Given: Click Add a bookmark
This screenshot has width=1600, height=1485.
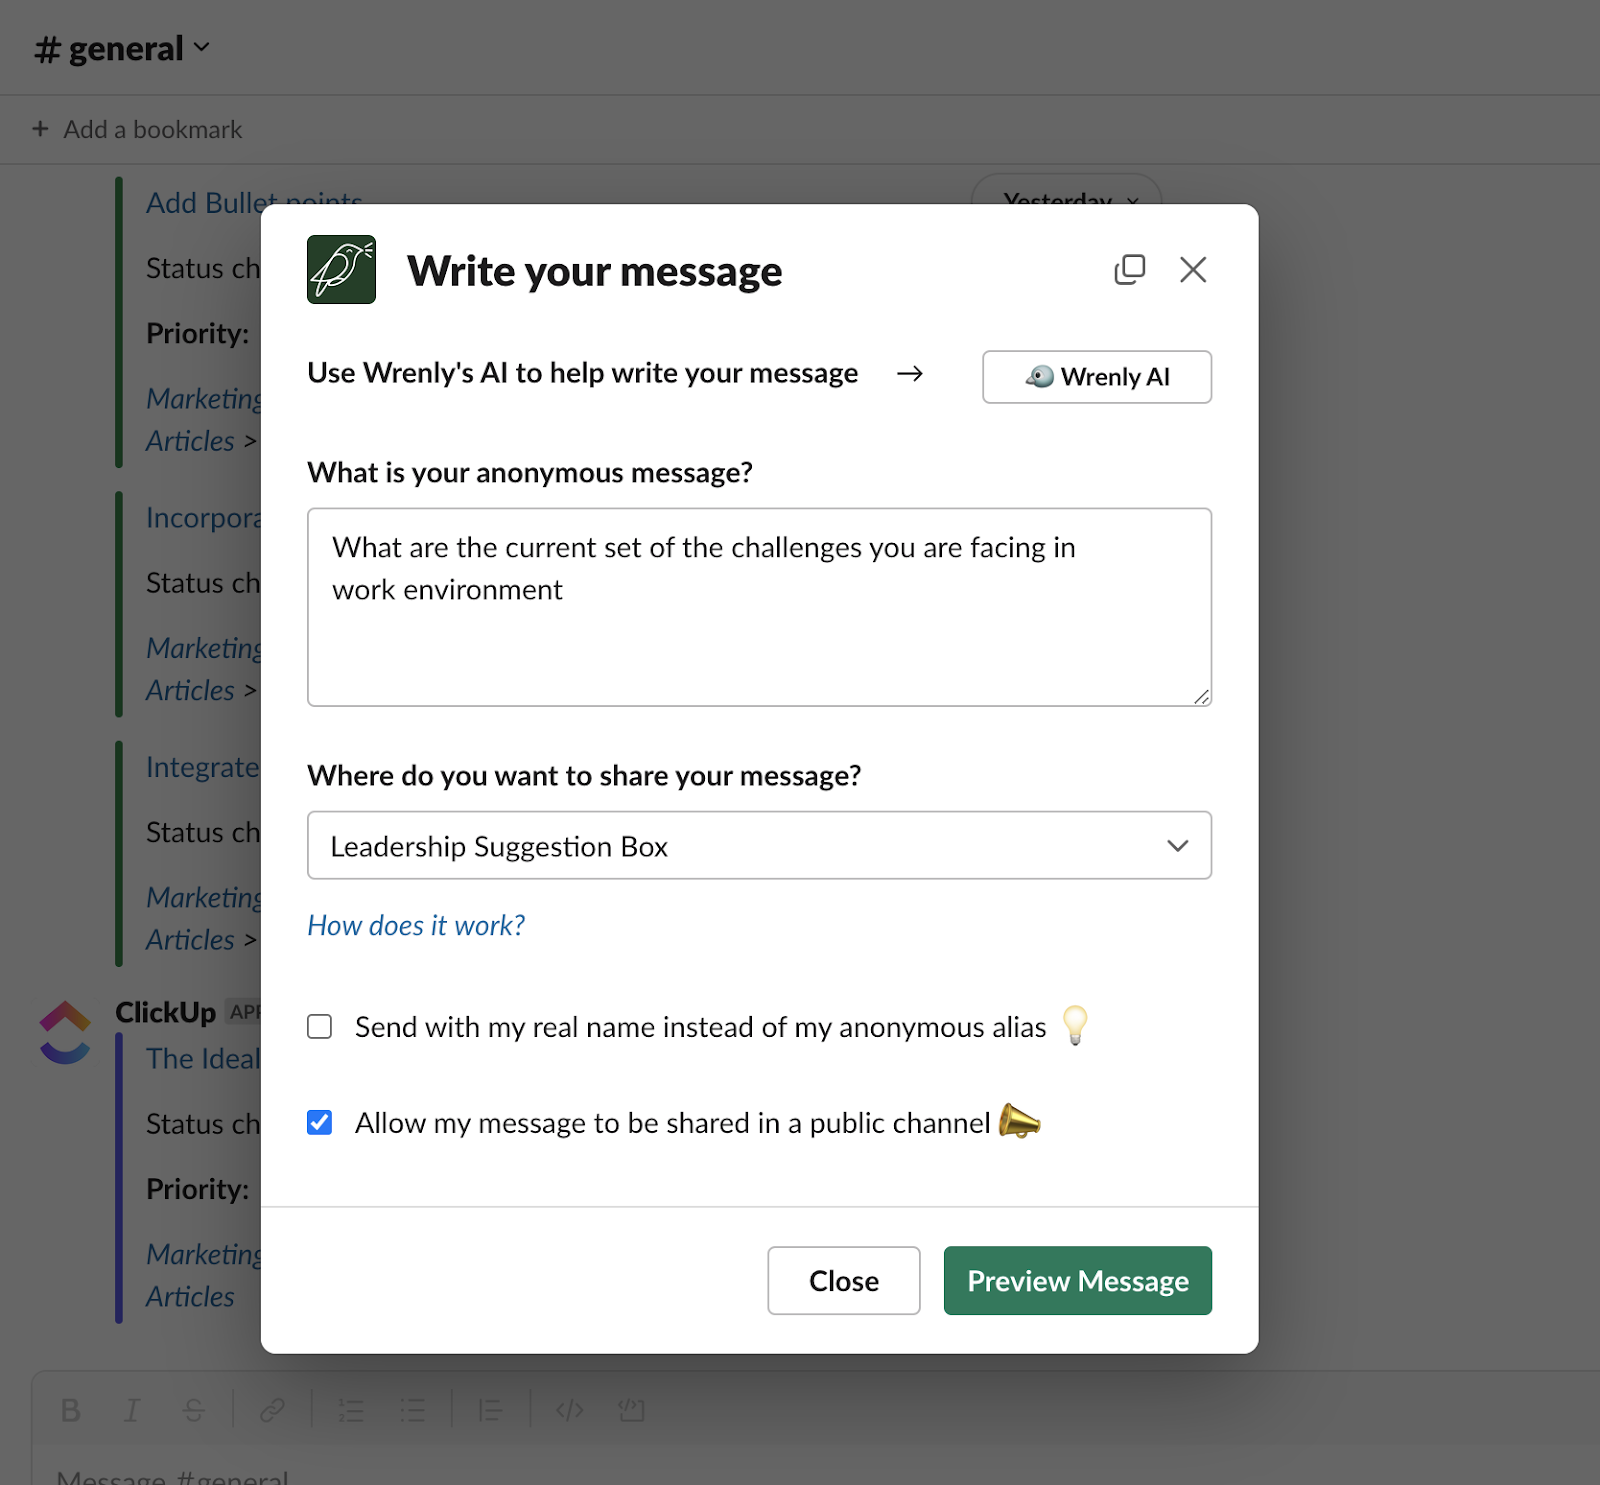Looking at the screenshot, I should click(x=153, y=130).
